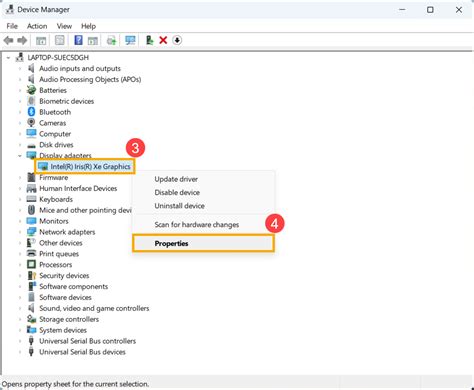Select the Security devices label
Screen dimensions: 474x390
click(x=64, y=275)
